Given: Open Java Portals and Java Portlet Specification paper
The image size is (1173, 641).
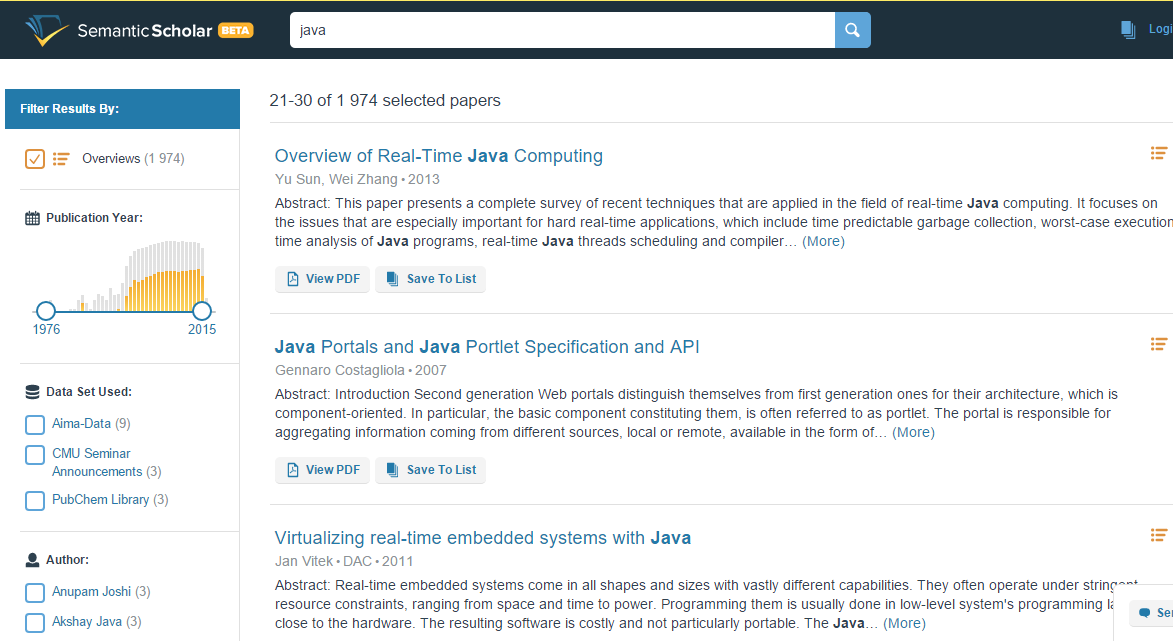Looking at the screenshot, I should click(487, 347).
